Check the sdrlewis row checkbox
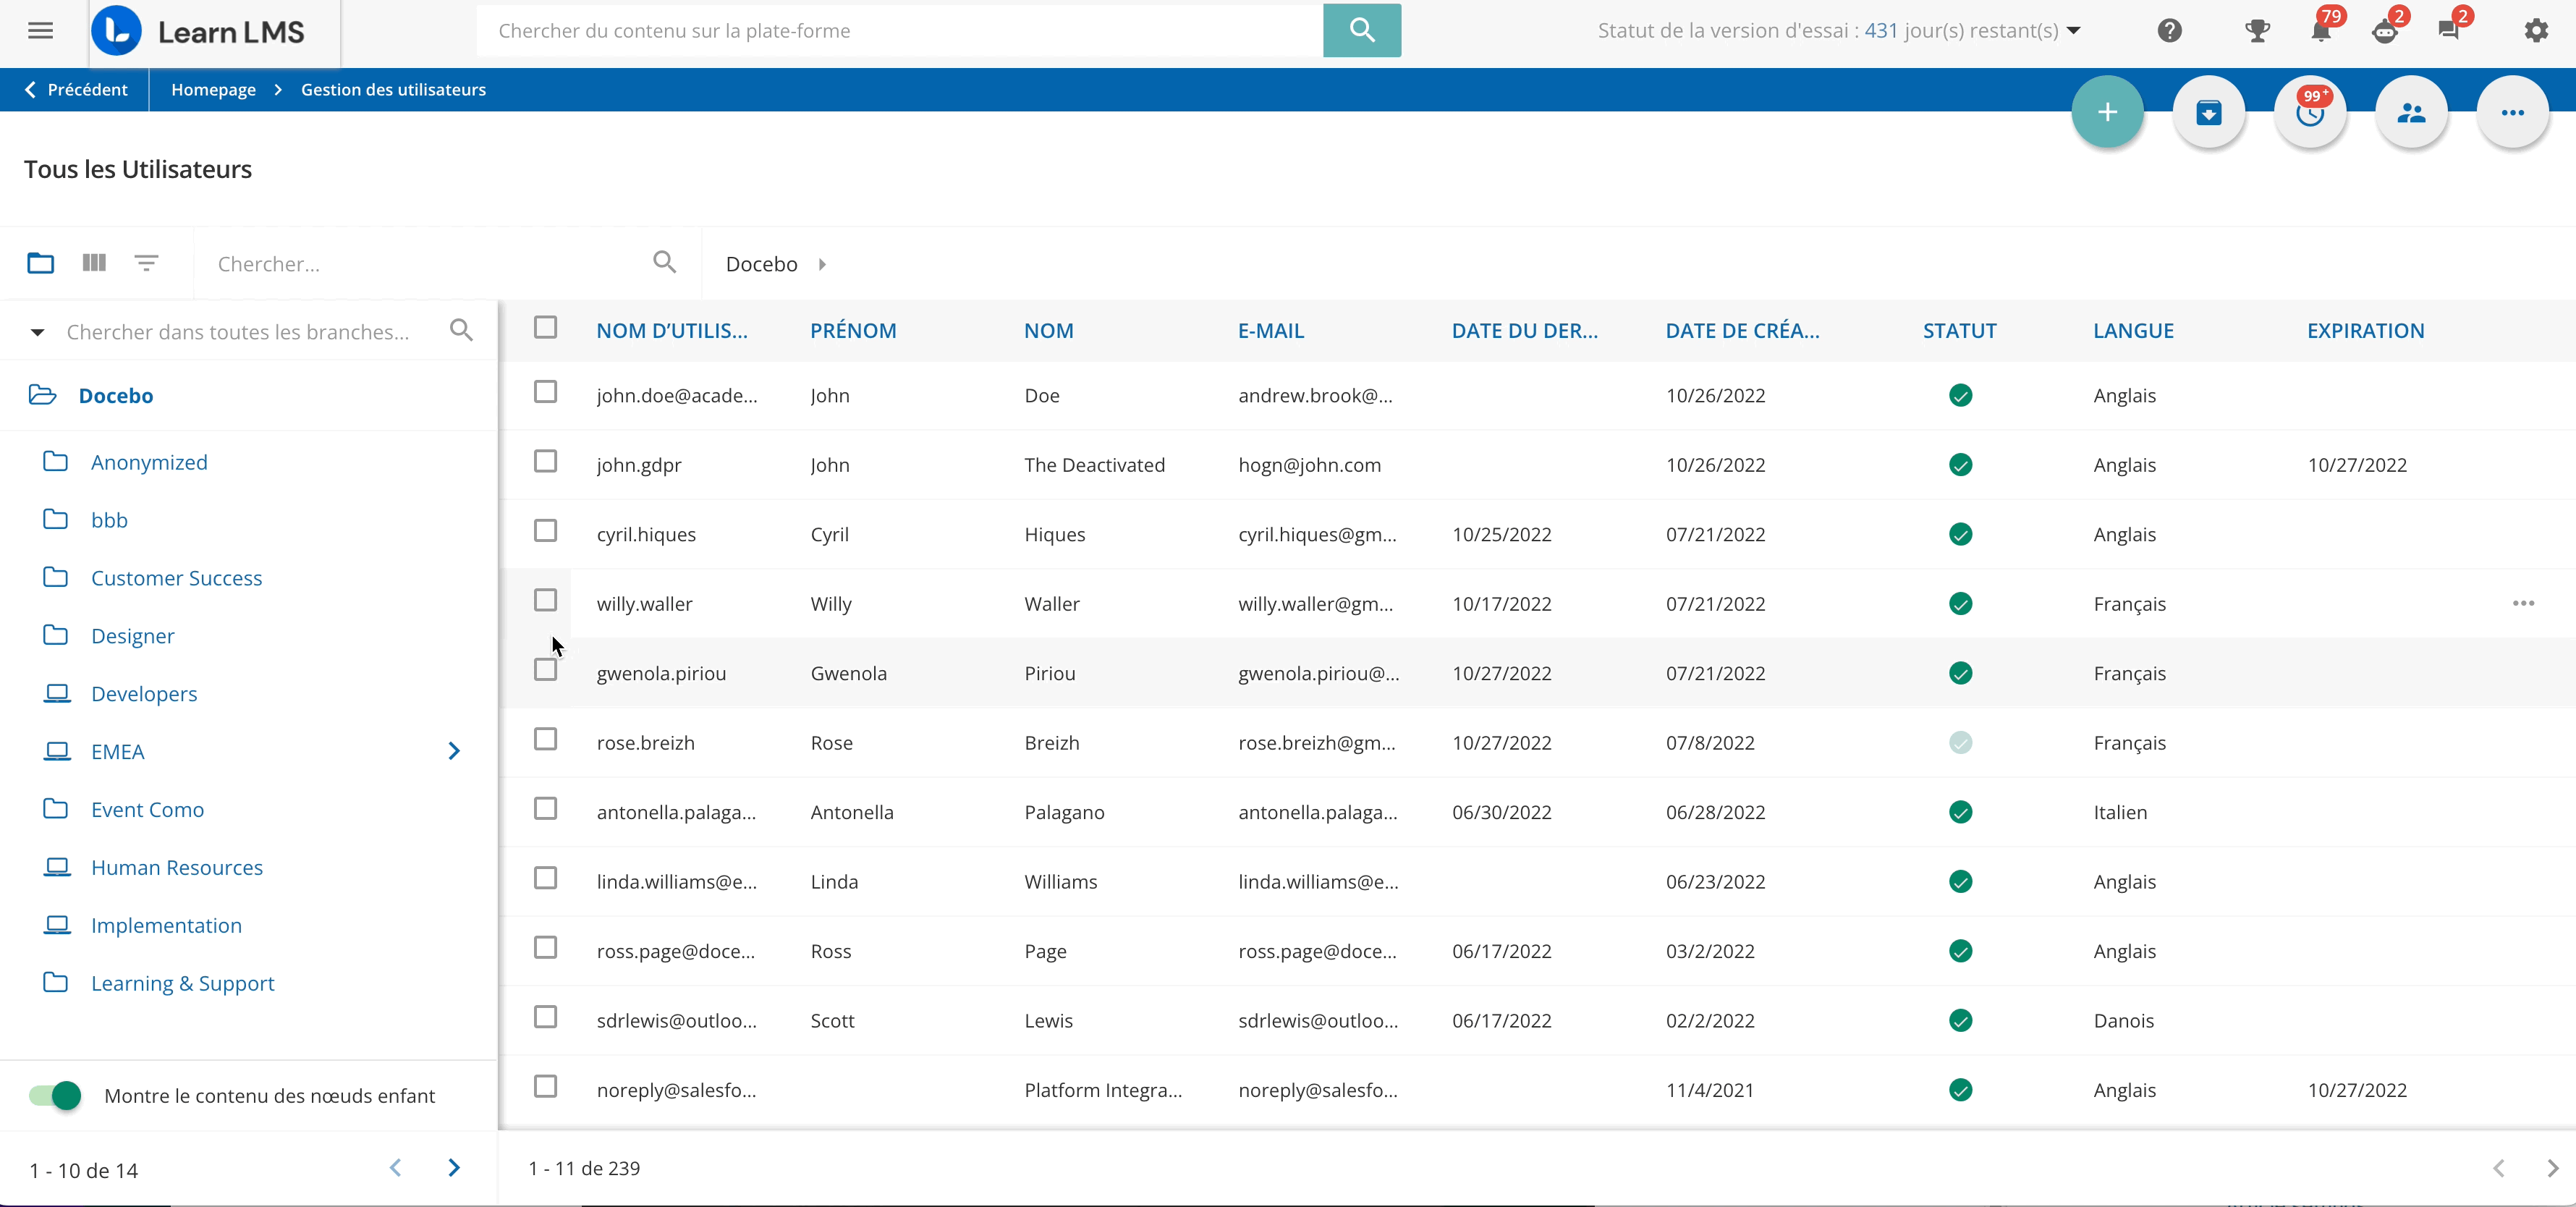Screen dimensions: 2576x1207 pos(545,1017)
